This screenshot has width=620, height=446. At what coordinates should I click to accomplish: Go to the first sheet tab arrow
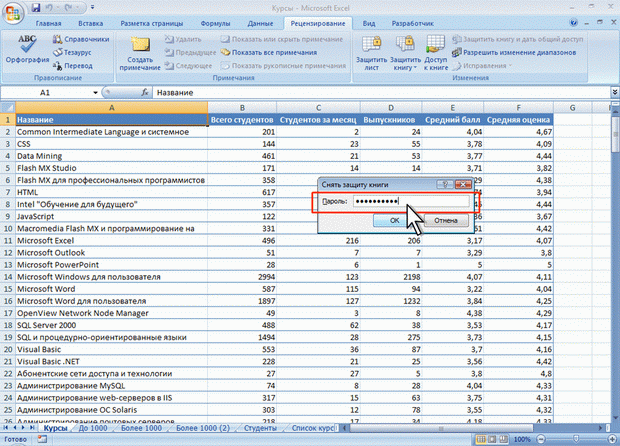point(6,428)
